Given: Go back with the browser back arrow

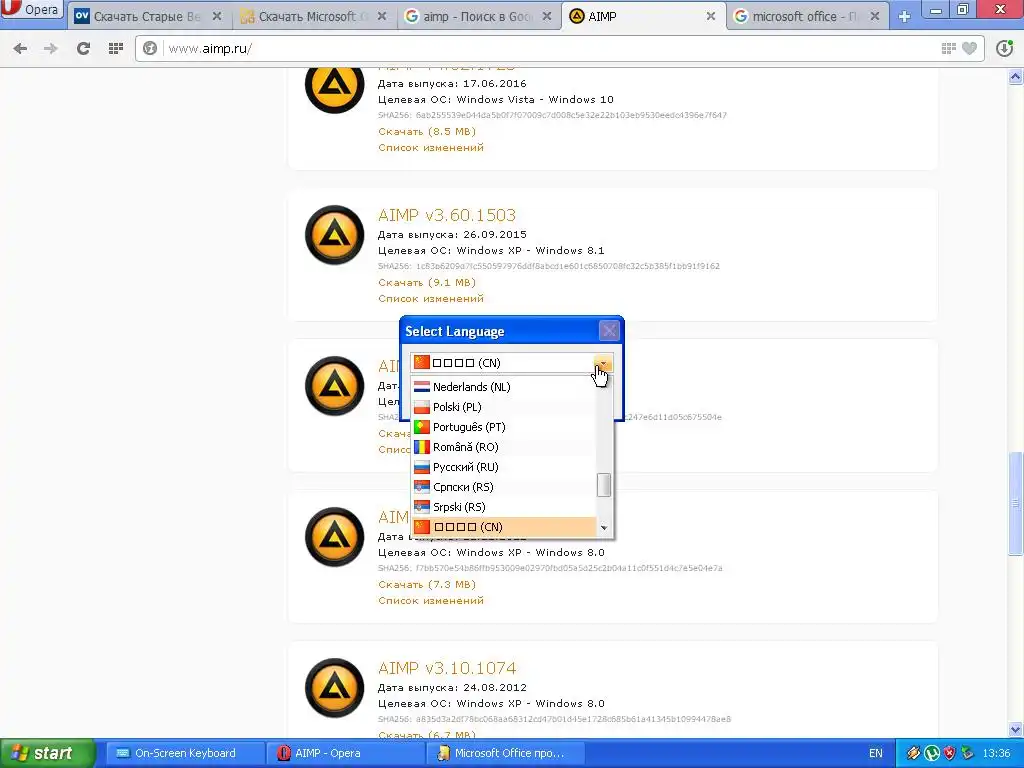Looking at the screenshot, I should [20, 48].
